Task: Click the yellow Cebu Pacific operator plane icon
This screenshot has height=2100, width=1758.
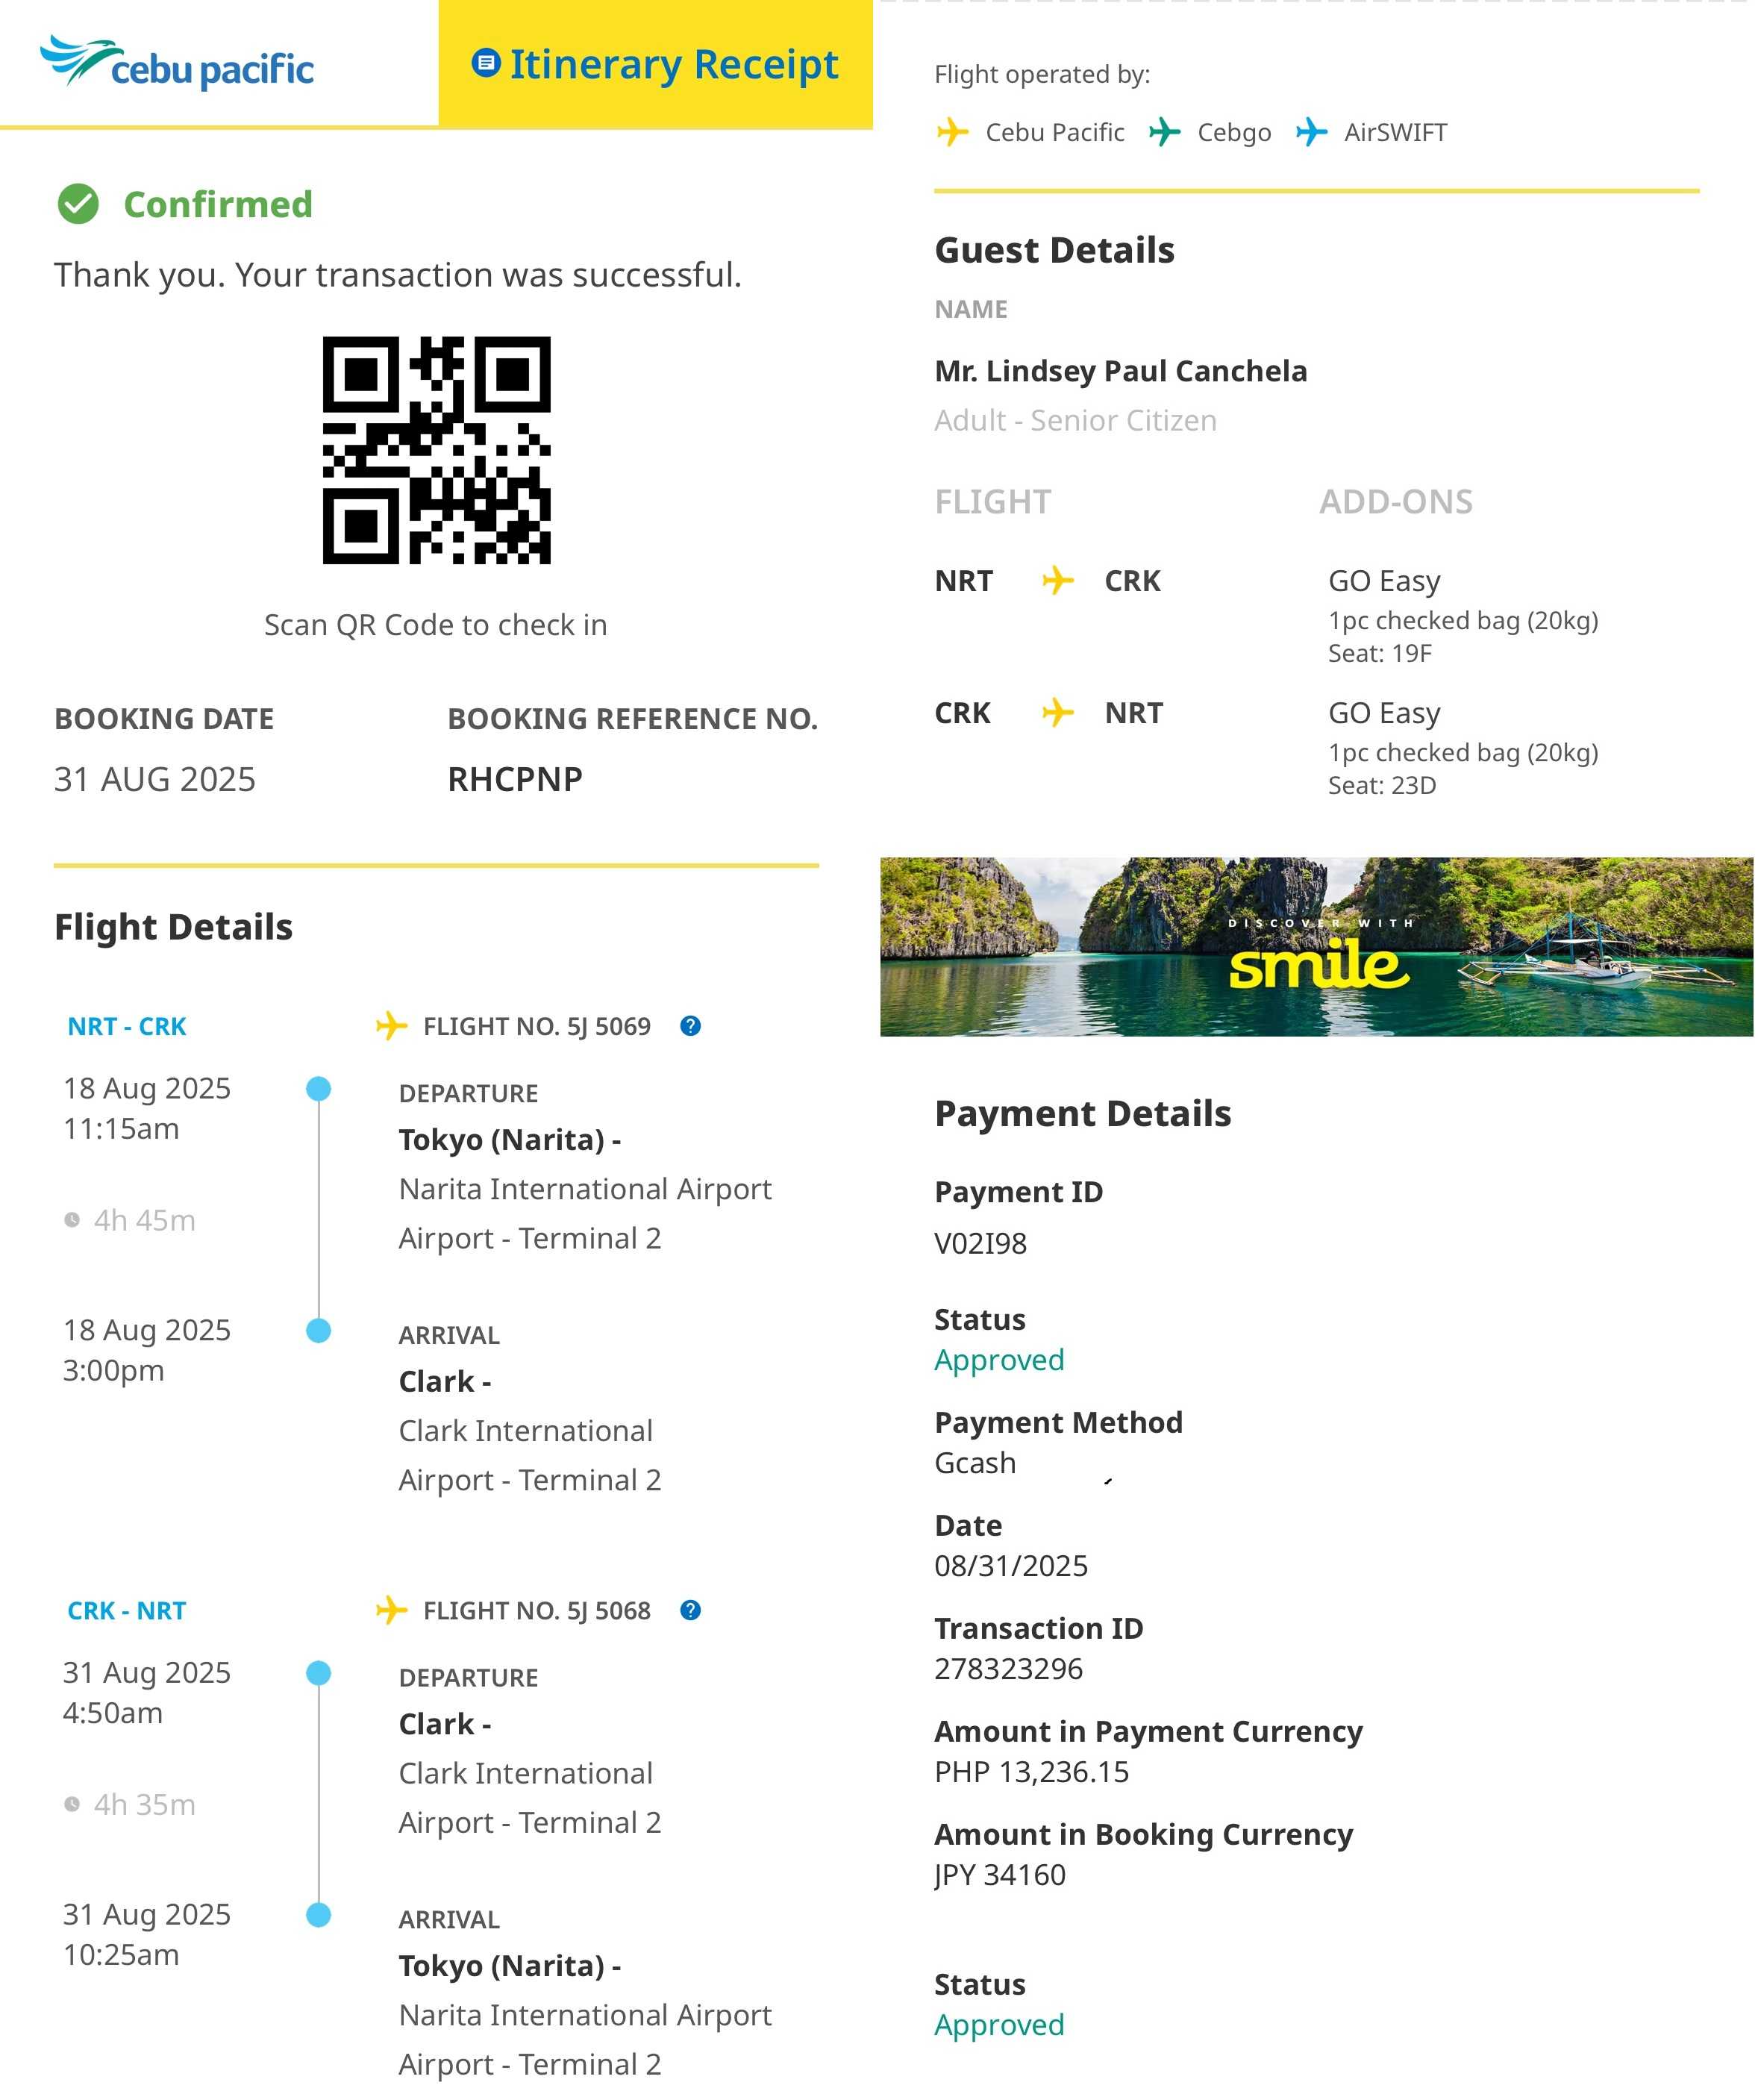Action: tap(952, 132)
